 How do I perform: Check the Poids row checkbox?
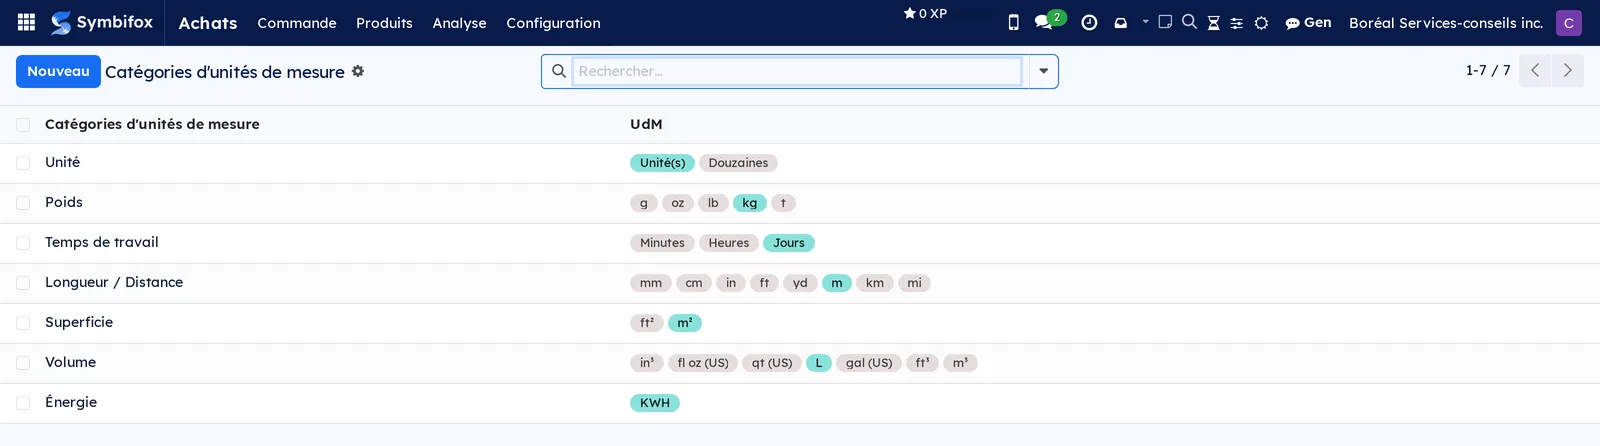(x=23, y=202)
